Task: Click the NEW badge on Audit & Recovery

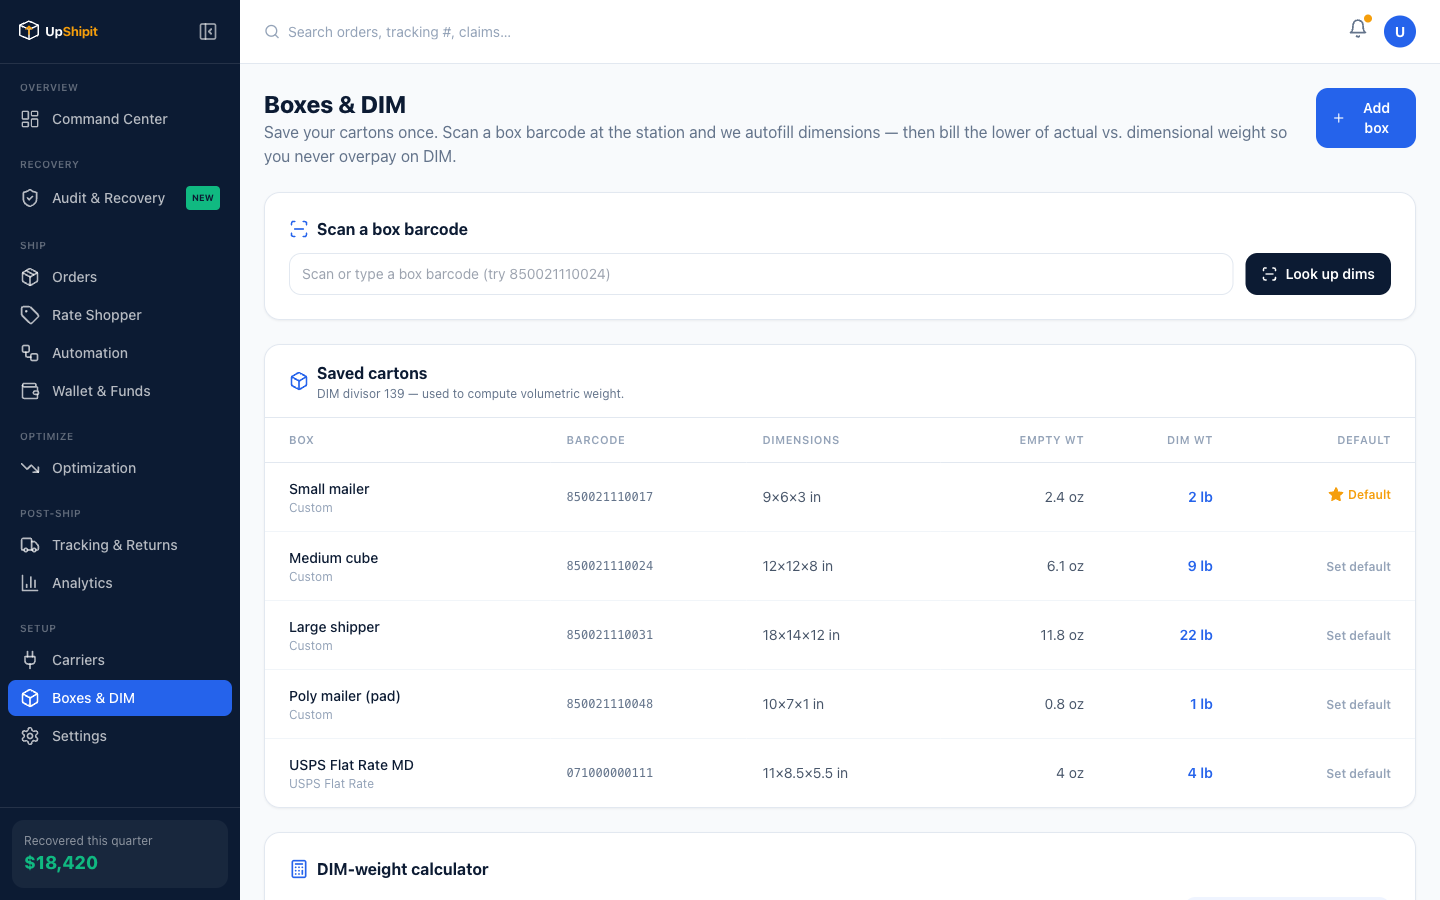Action: click(x=203, y=198)
